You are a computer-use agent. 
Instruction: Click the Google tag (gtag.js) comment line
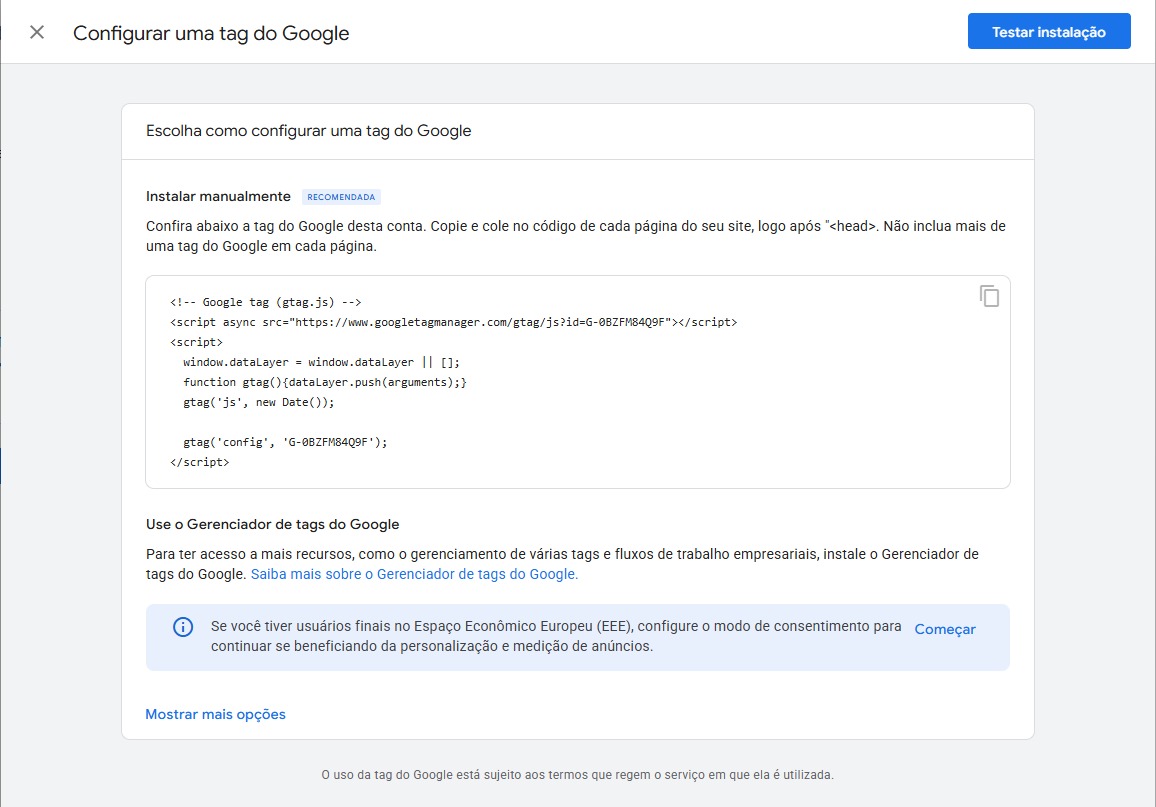[265, 302]
